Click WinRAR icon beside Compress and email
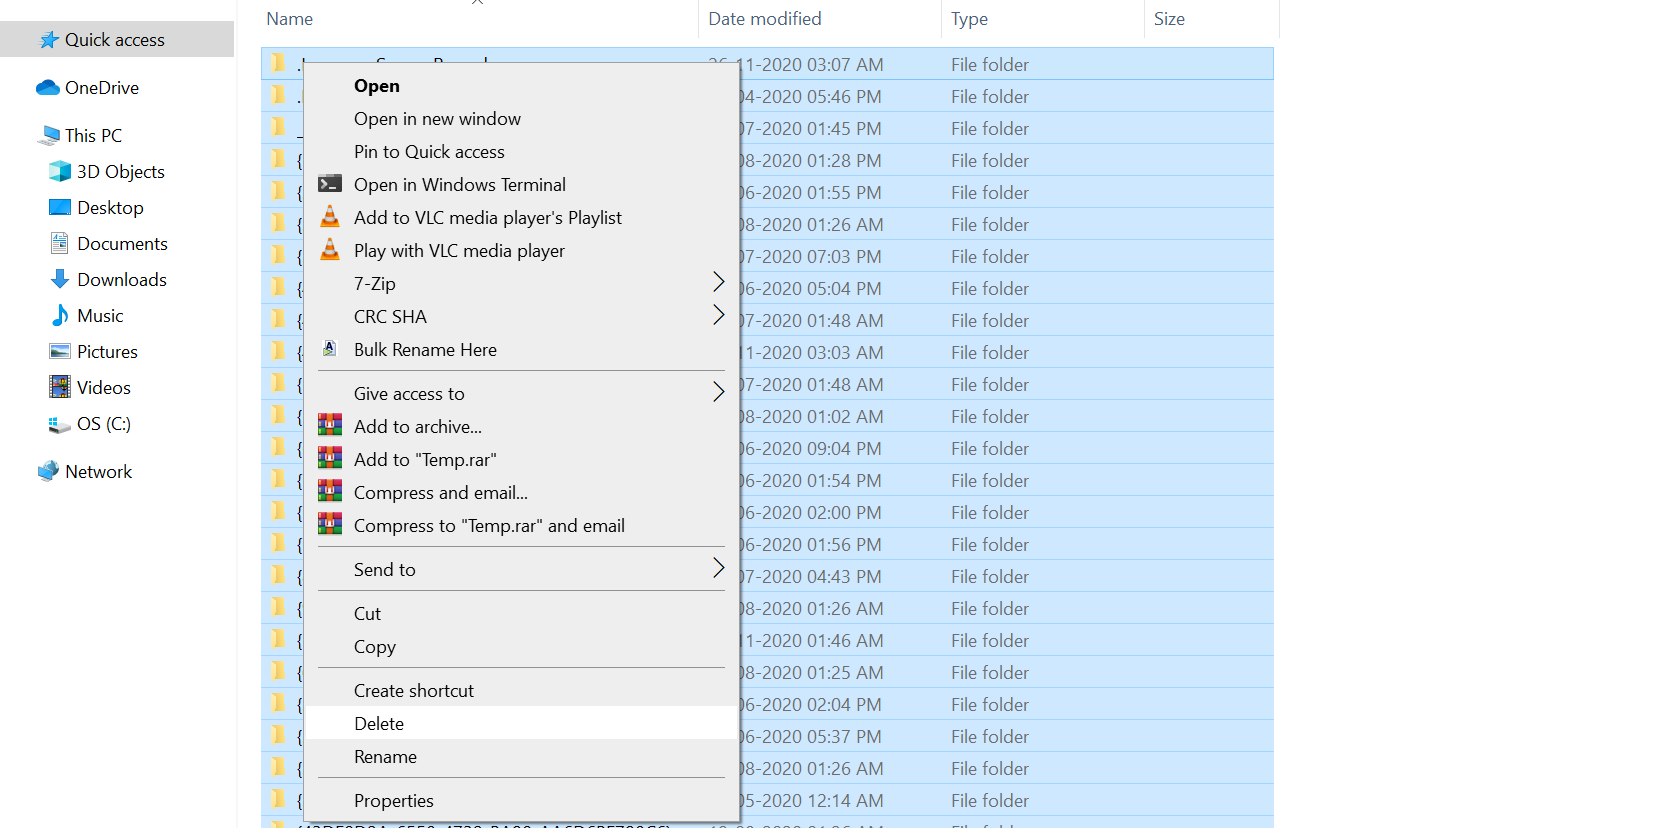Screen dimensions: 1657x828 point(330,492)
